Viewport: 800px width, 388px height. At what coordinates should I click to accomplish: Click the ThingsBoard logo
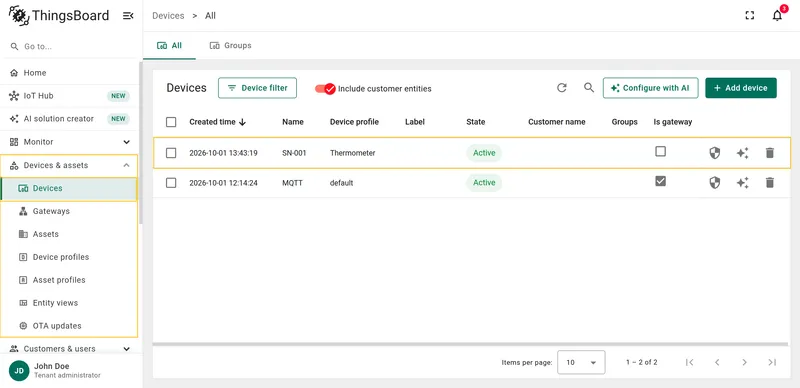point(59,16)
